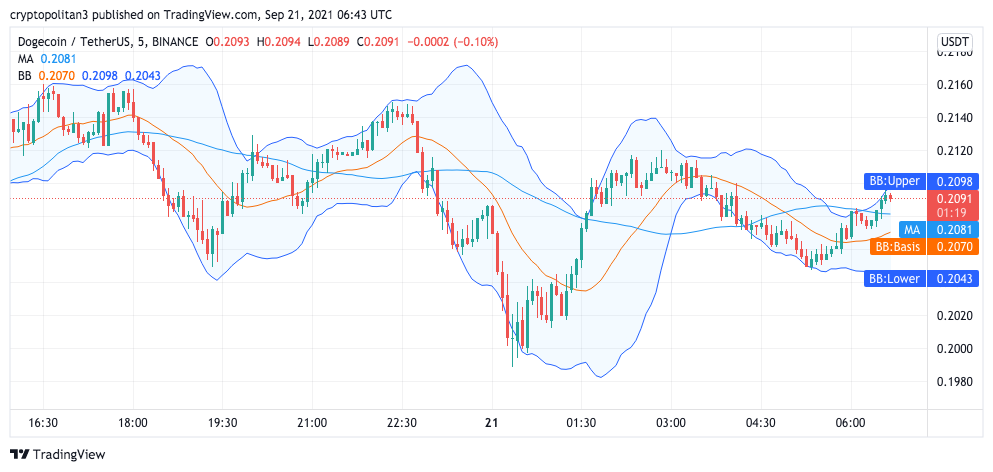Click the 0.2000 price axis label
This screenshot has height=472, width=993.
pos(952,348)
